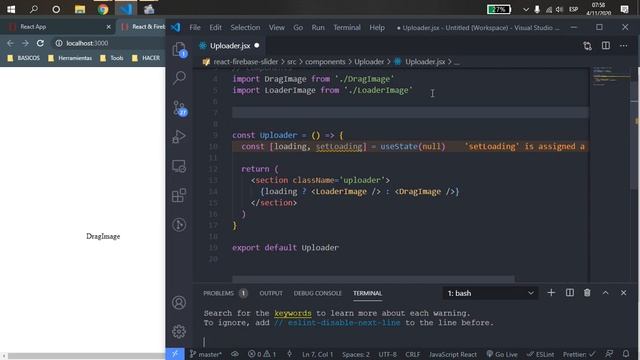Open the VS Code File menu
Image resolution: width=640 pixels, height=360 pixels.
pyautogui.click(x=195, y=27)
